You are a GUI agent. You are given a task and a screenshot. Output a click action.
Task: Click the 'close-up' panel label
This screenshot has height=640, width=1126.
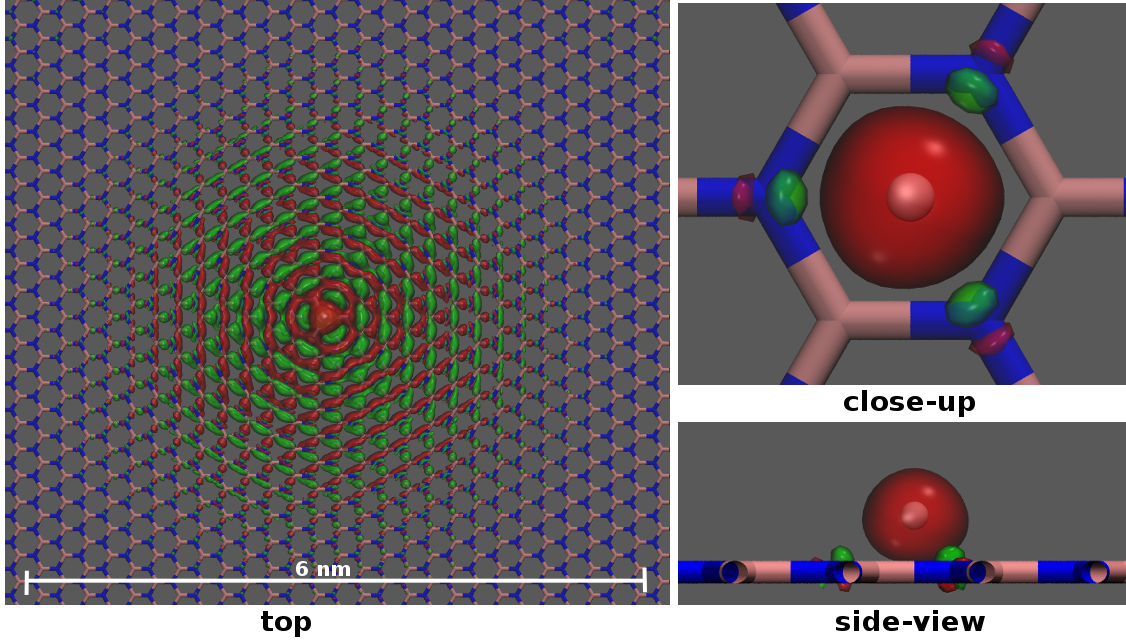909,402
